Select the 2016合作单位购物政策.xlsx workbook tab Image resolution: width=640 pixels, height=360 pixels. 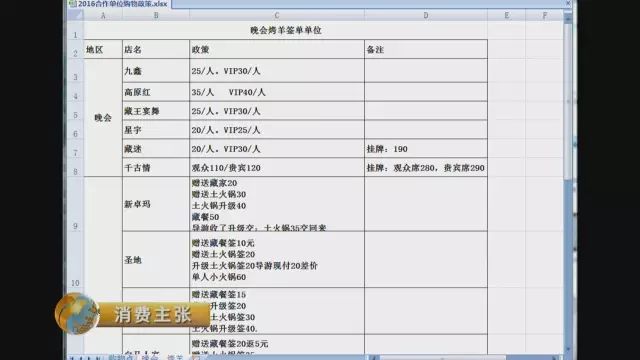point(119,4)
